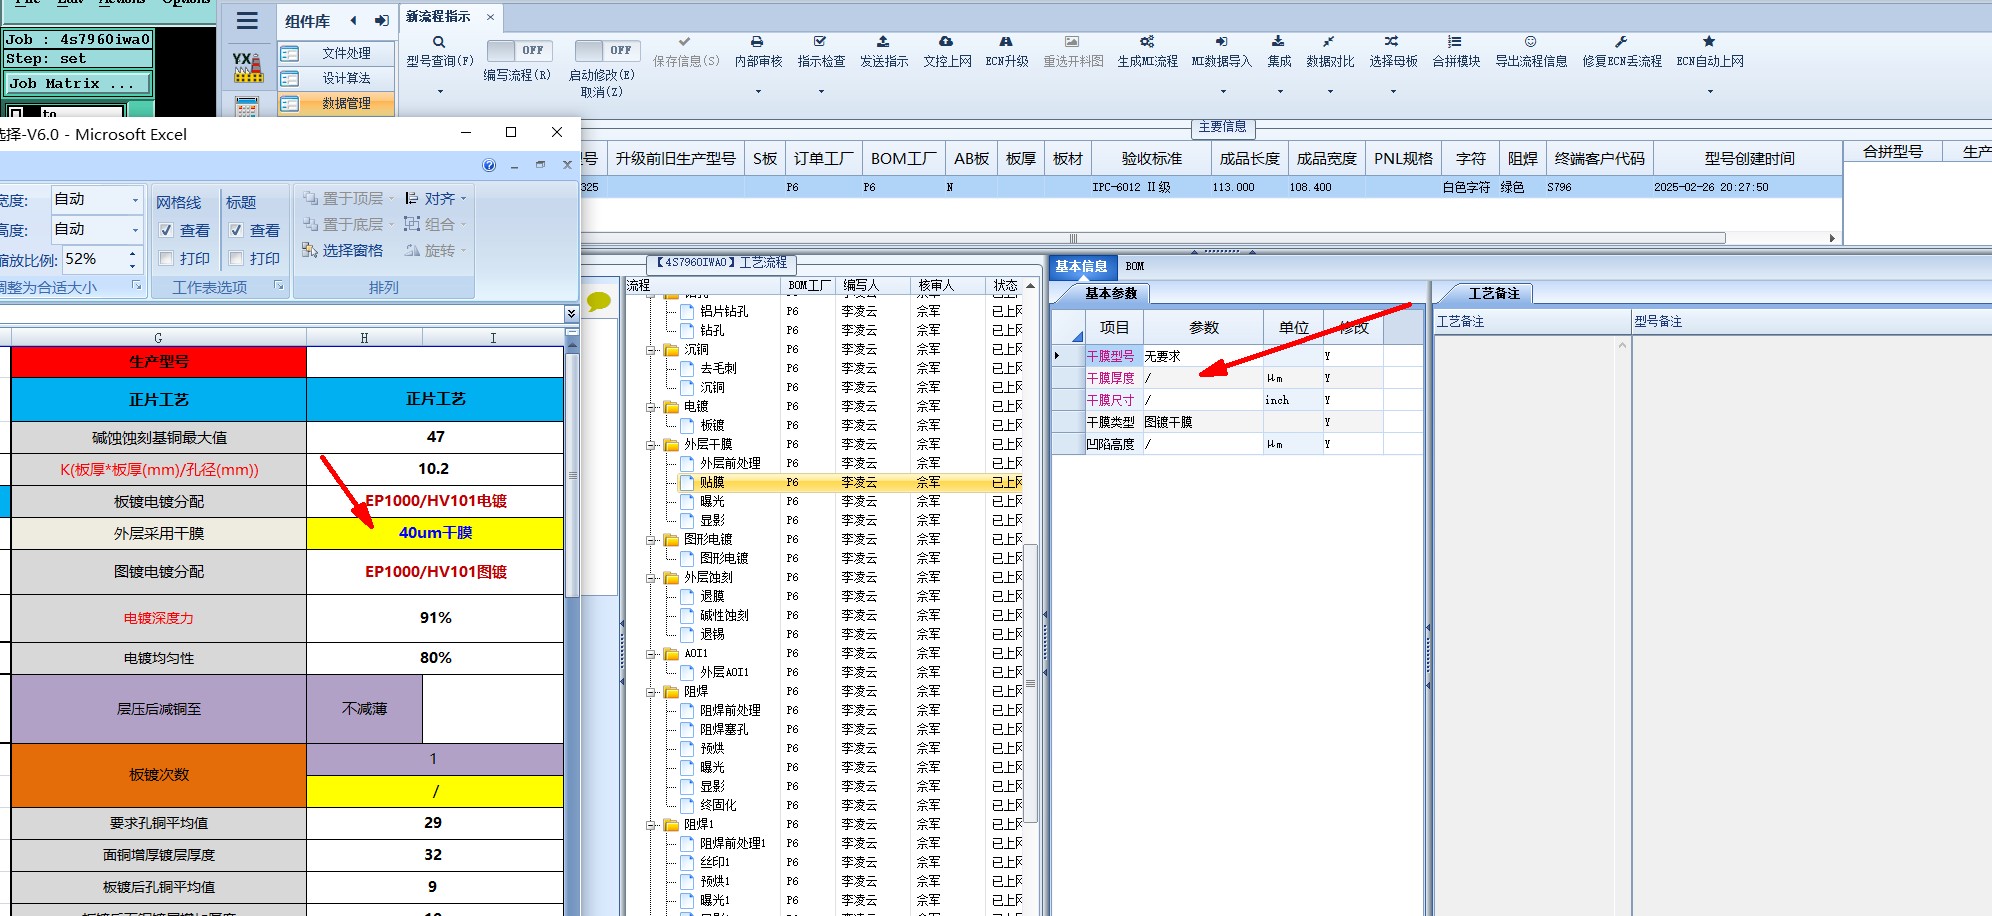Screen dimensions: 1992x916
Task: Click the Job Matrix button
Action: (77, 84)
